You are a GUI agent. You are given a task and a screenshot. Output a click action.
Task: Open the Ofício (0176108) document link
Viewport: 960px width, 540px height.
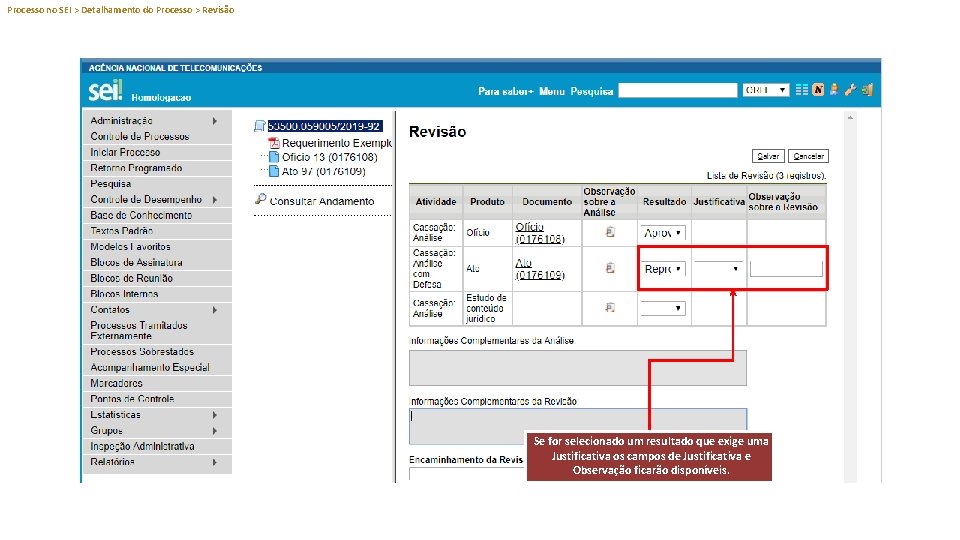[539, 233]
